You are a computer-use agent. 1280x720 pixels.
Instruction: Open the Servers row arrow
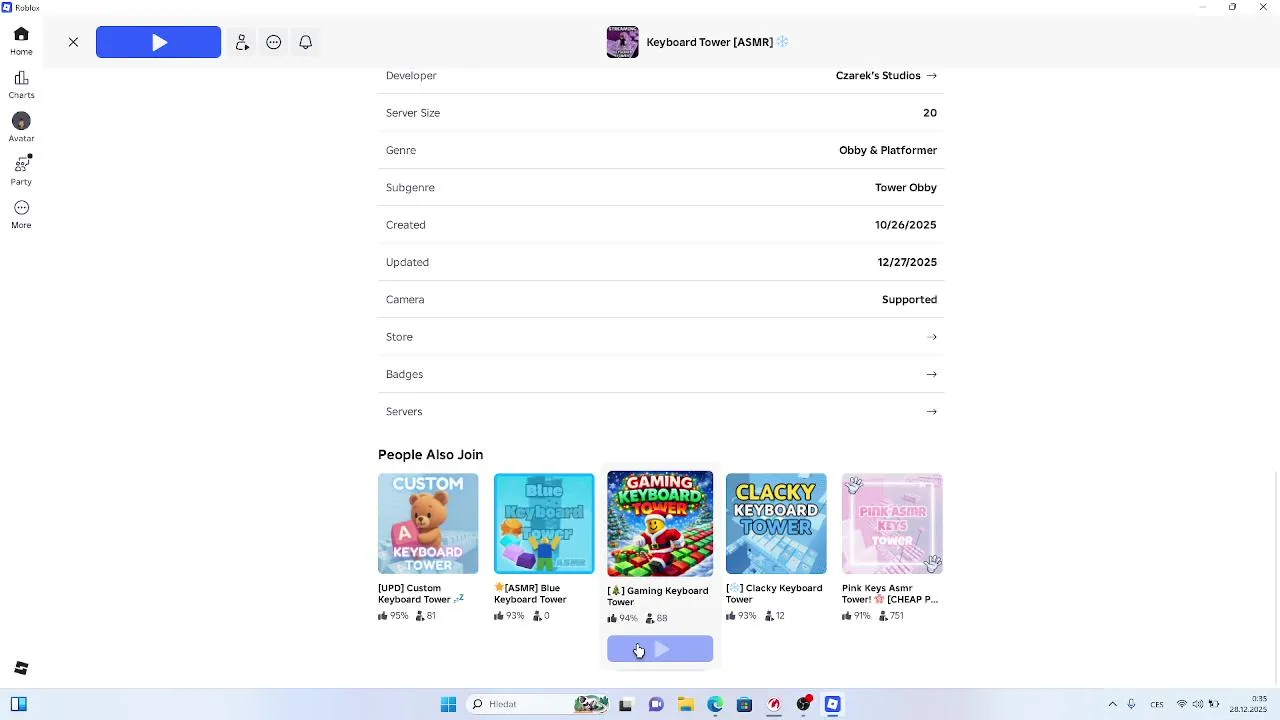point(932,412)
